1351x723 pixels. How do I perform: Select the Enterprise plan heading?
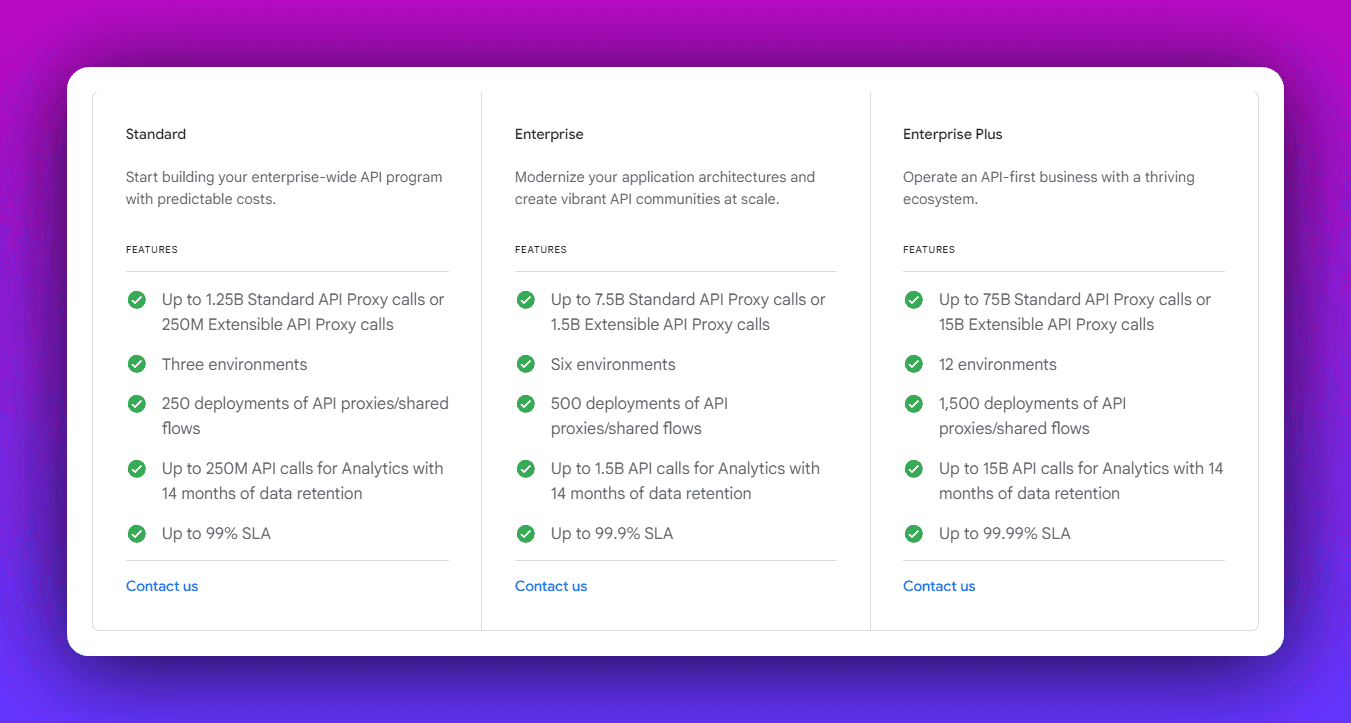[549, 134]
